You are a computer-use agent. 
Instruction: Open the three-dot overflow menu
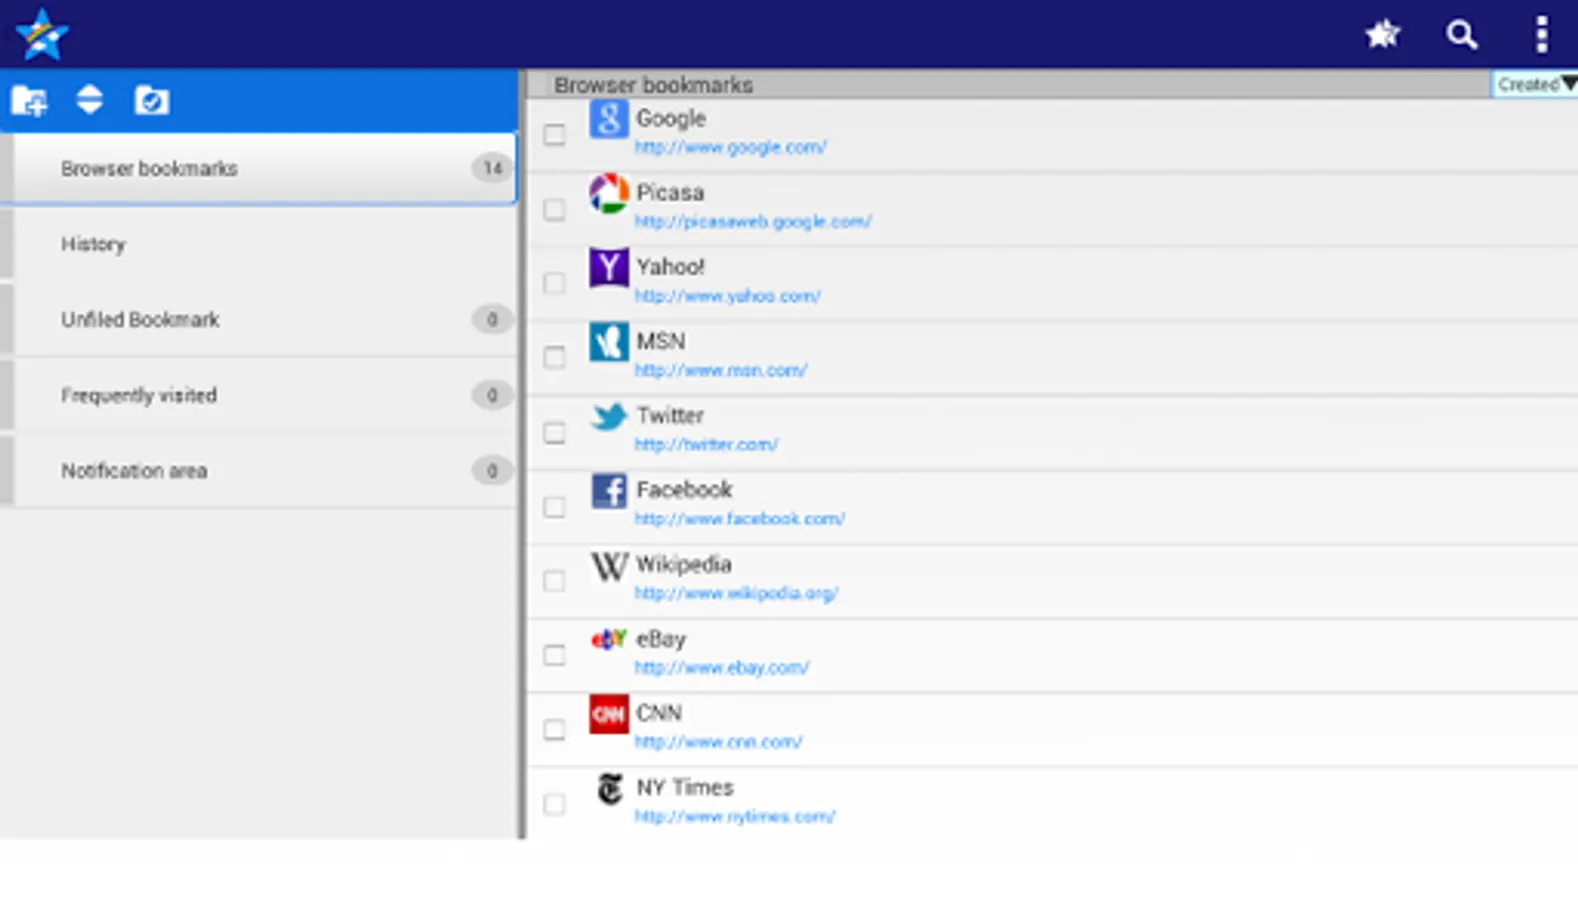coord(1542,34)
